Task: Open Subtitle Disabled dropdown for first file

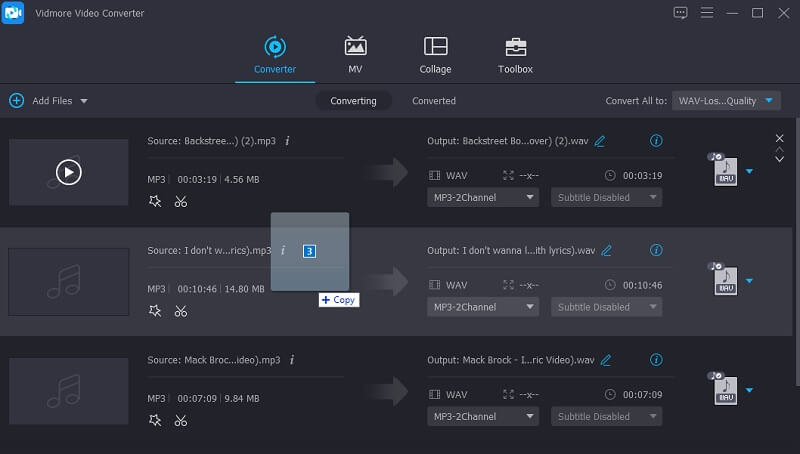Action: [606, 197]
